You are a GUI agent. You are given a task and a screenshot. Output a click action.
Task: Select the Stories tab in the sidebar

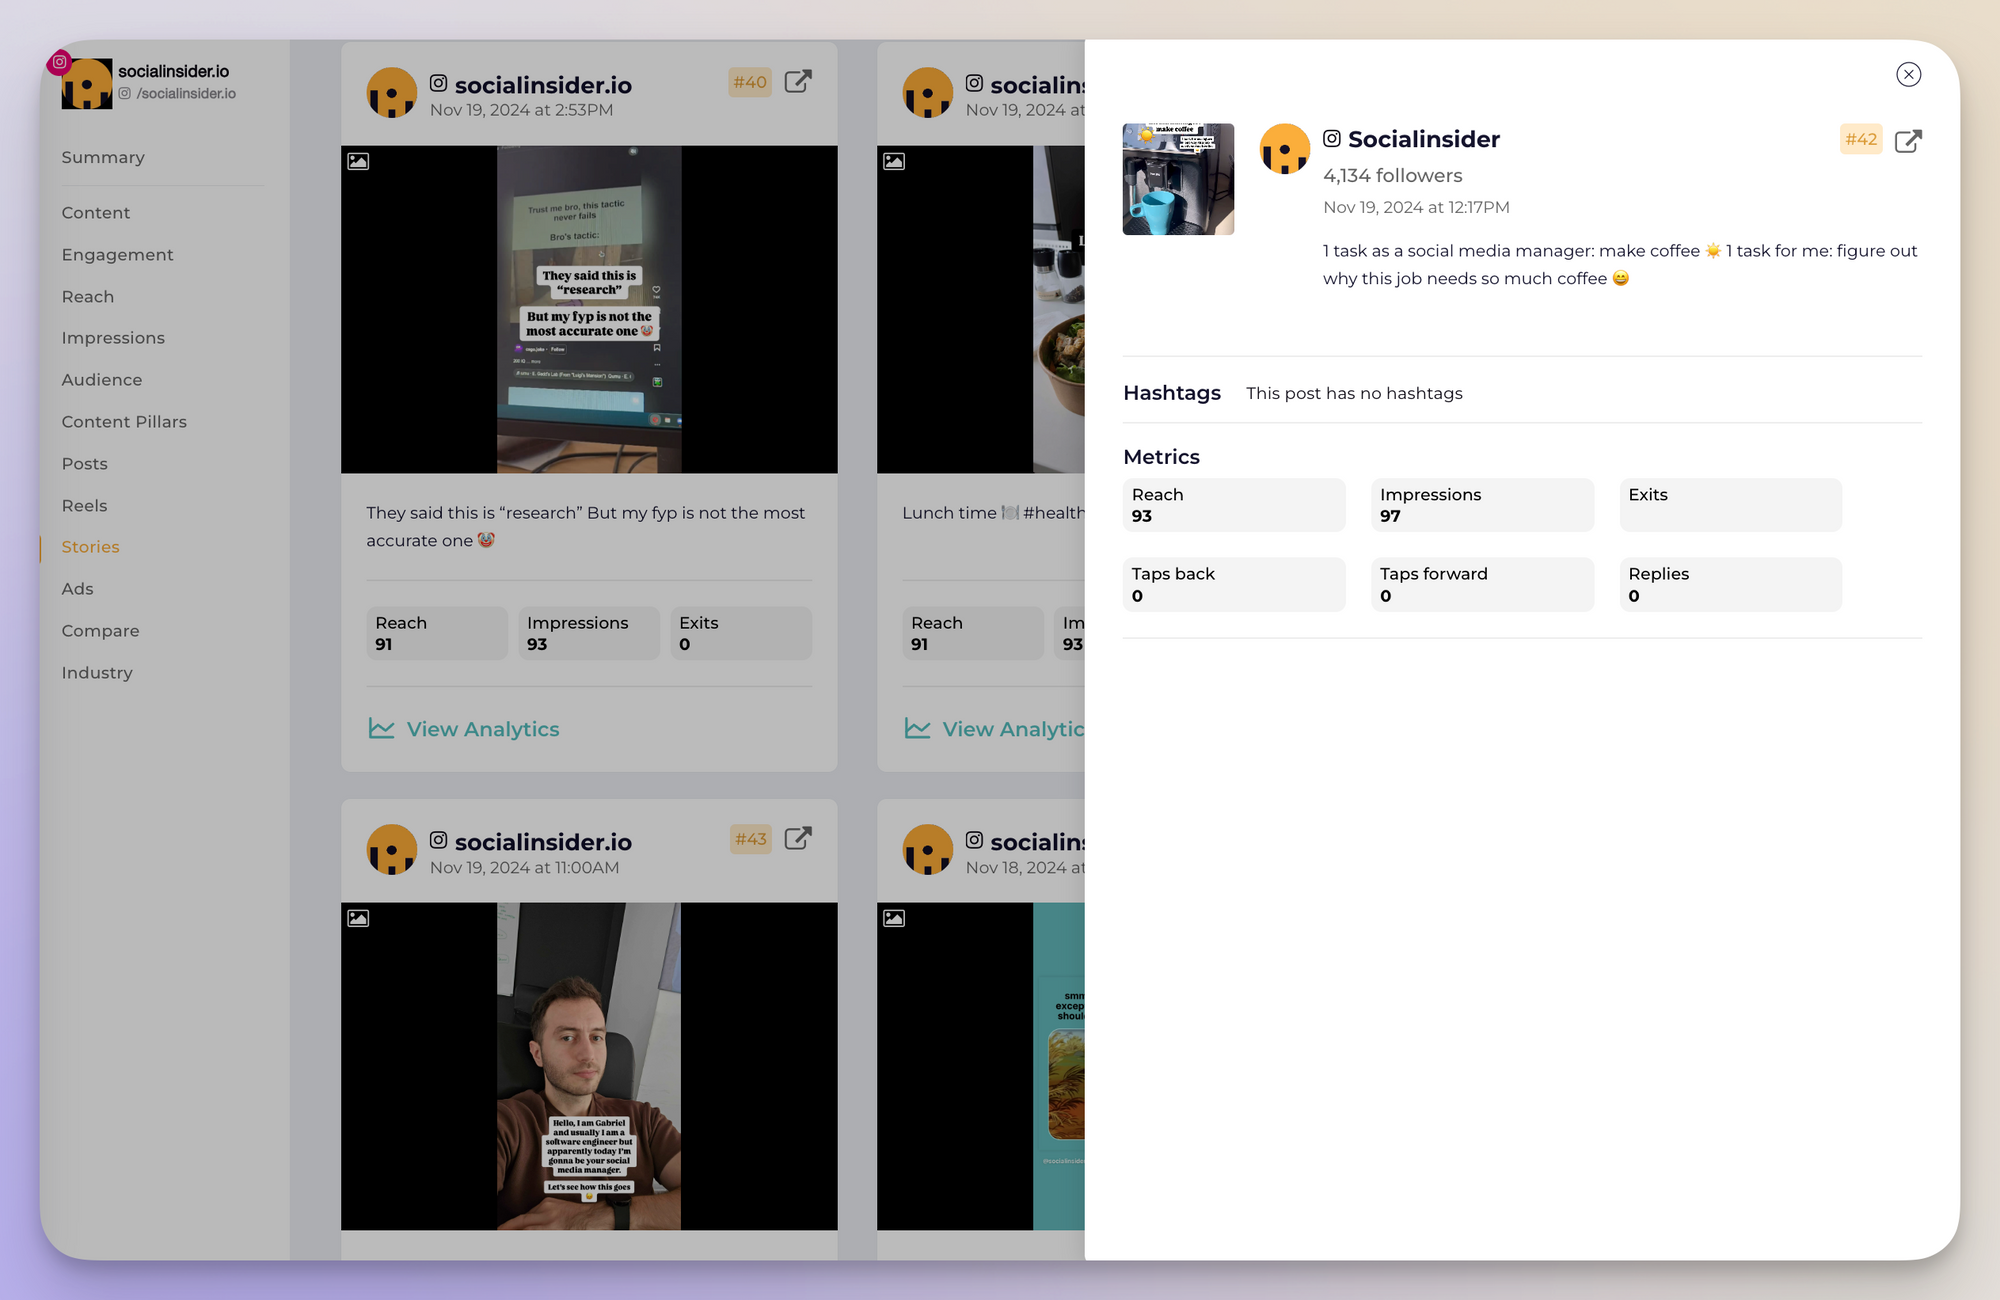87,547
